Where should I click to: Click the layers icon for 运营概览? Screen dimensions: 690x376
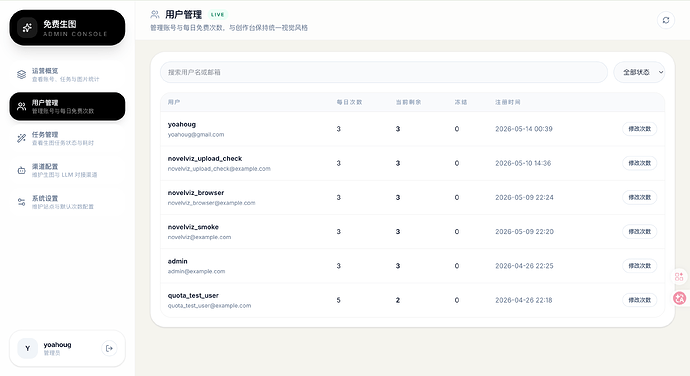pyautogui.click(x=22, y=74)
